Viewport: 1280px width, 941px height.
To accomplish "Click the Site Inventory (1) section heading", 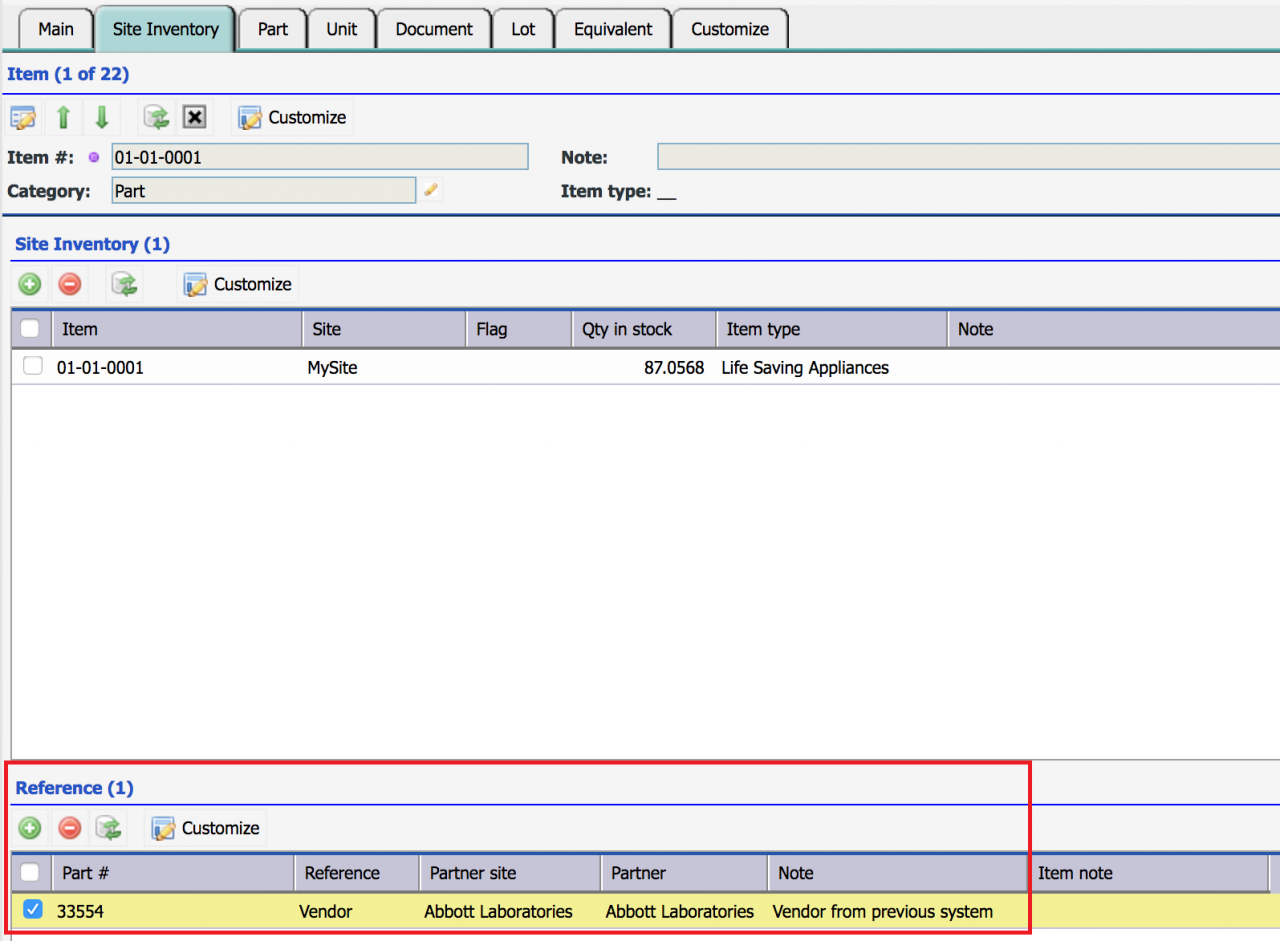I will [x=92, y=244].
